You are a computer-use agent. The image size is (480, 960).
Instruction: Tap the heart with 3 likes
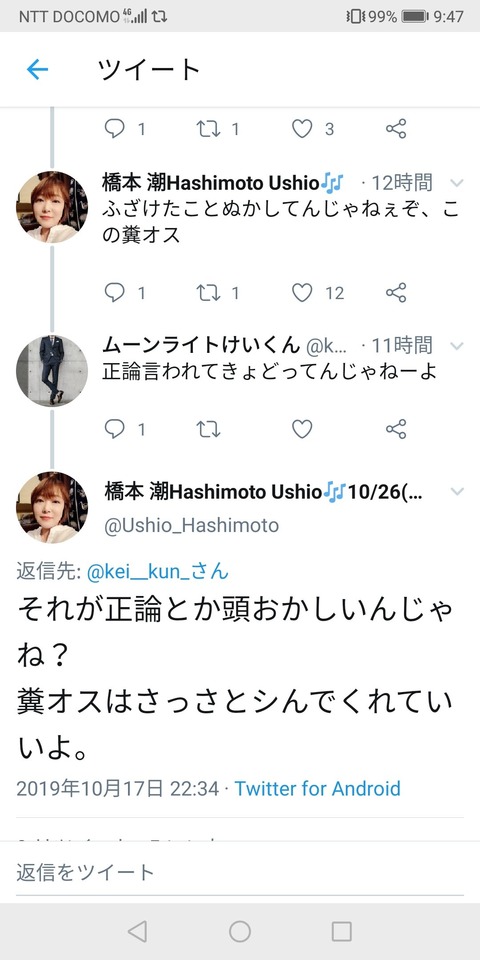point(302,129)
